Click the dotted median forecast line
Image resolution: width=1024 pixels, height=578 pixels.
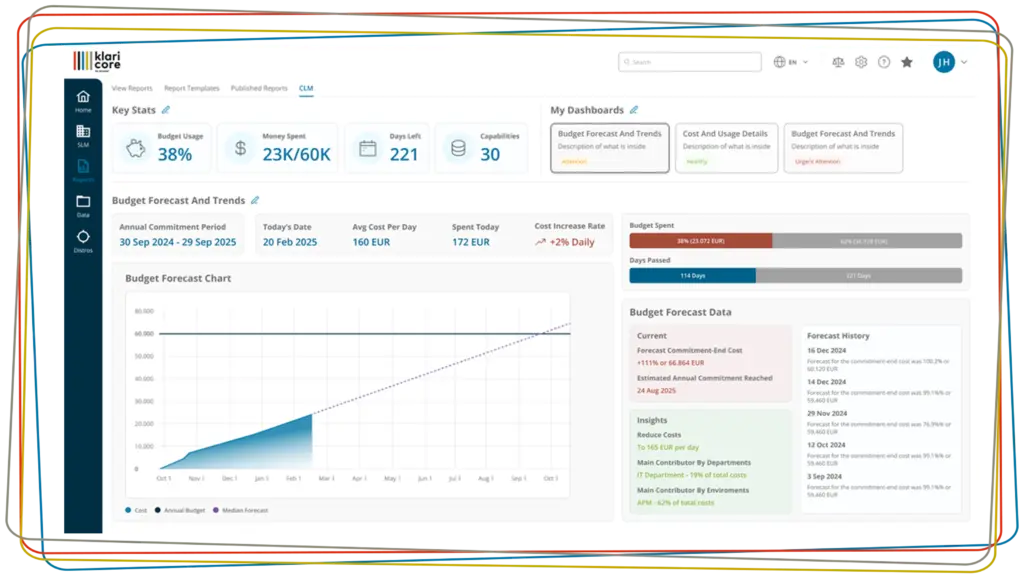click(x=441, y=369)
